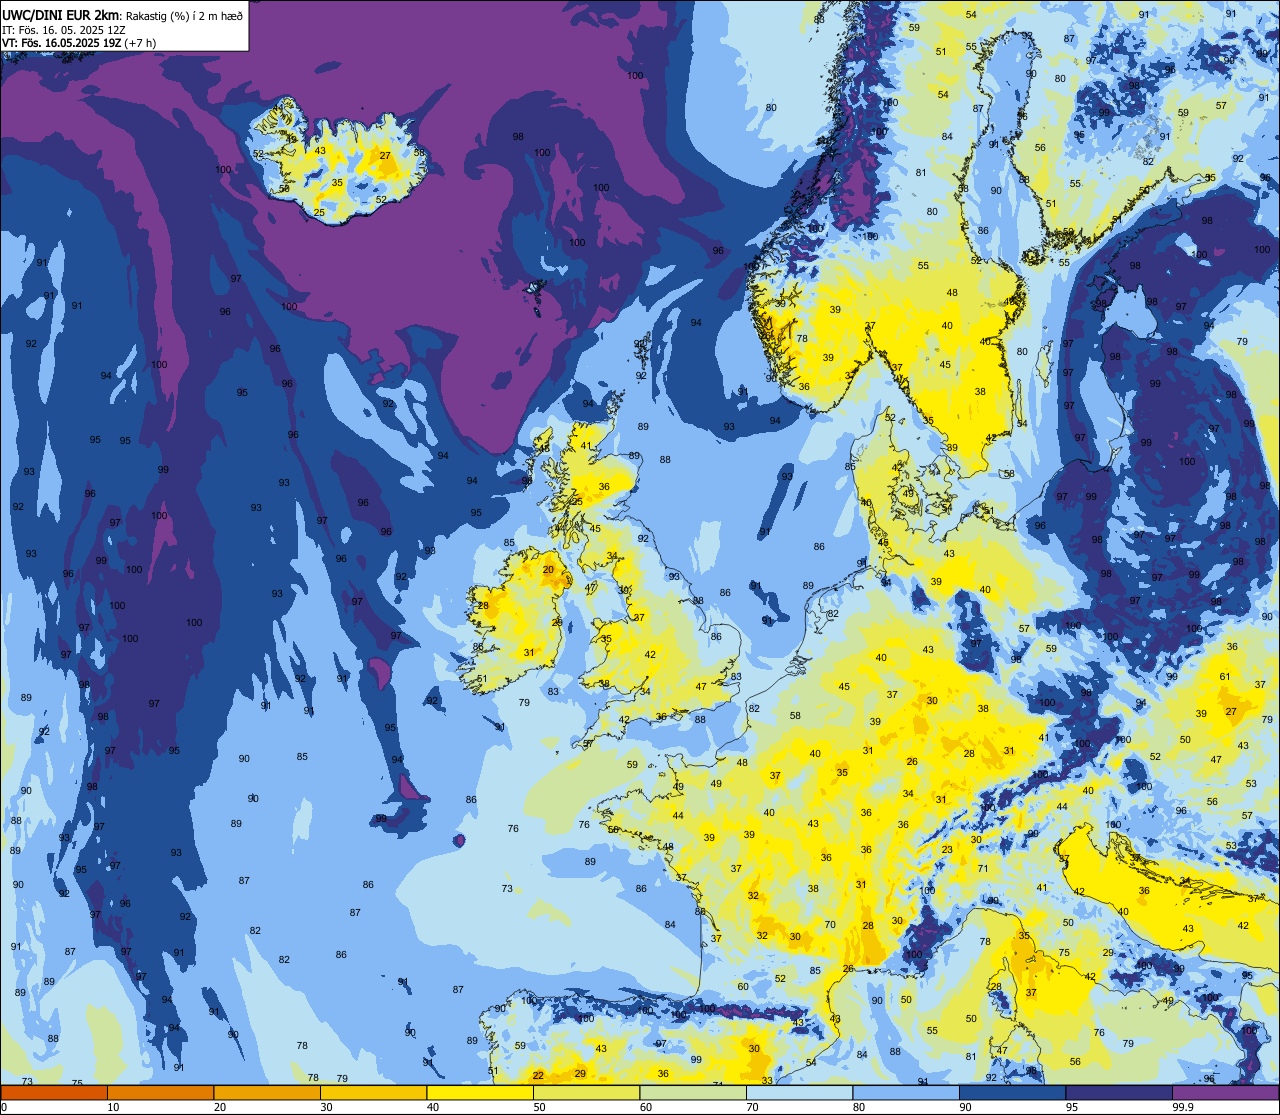The height and width of the screenshot is (1115, 1280).
Task: Click the dark orange 0–10 legend swatch
Action: pyautogui.click(x=54, y=1092)
